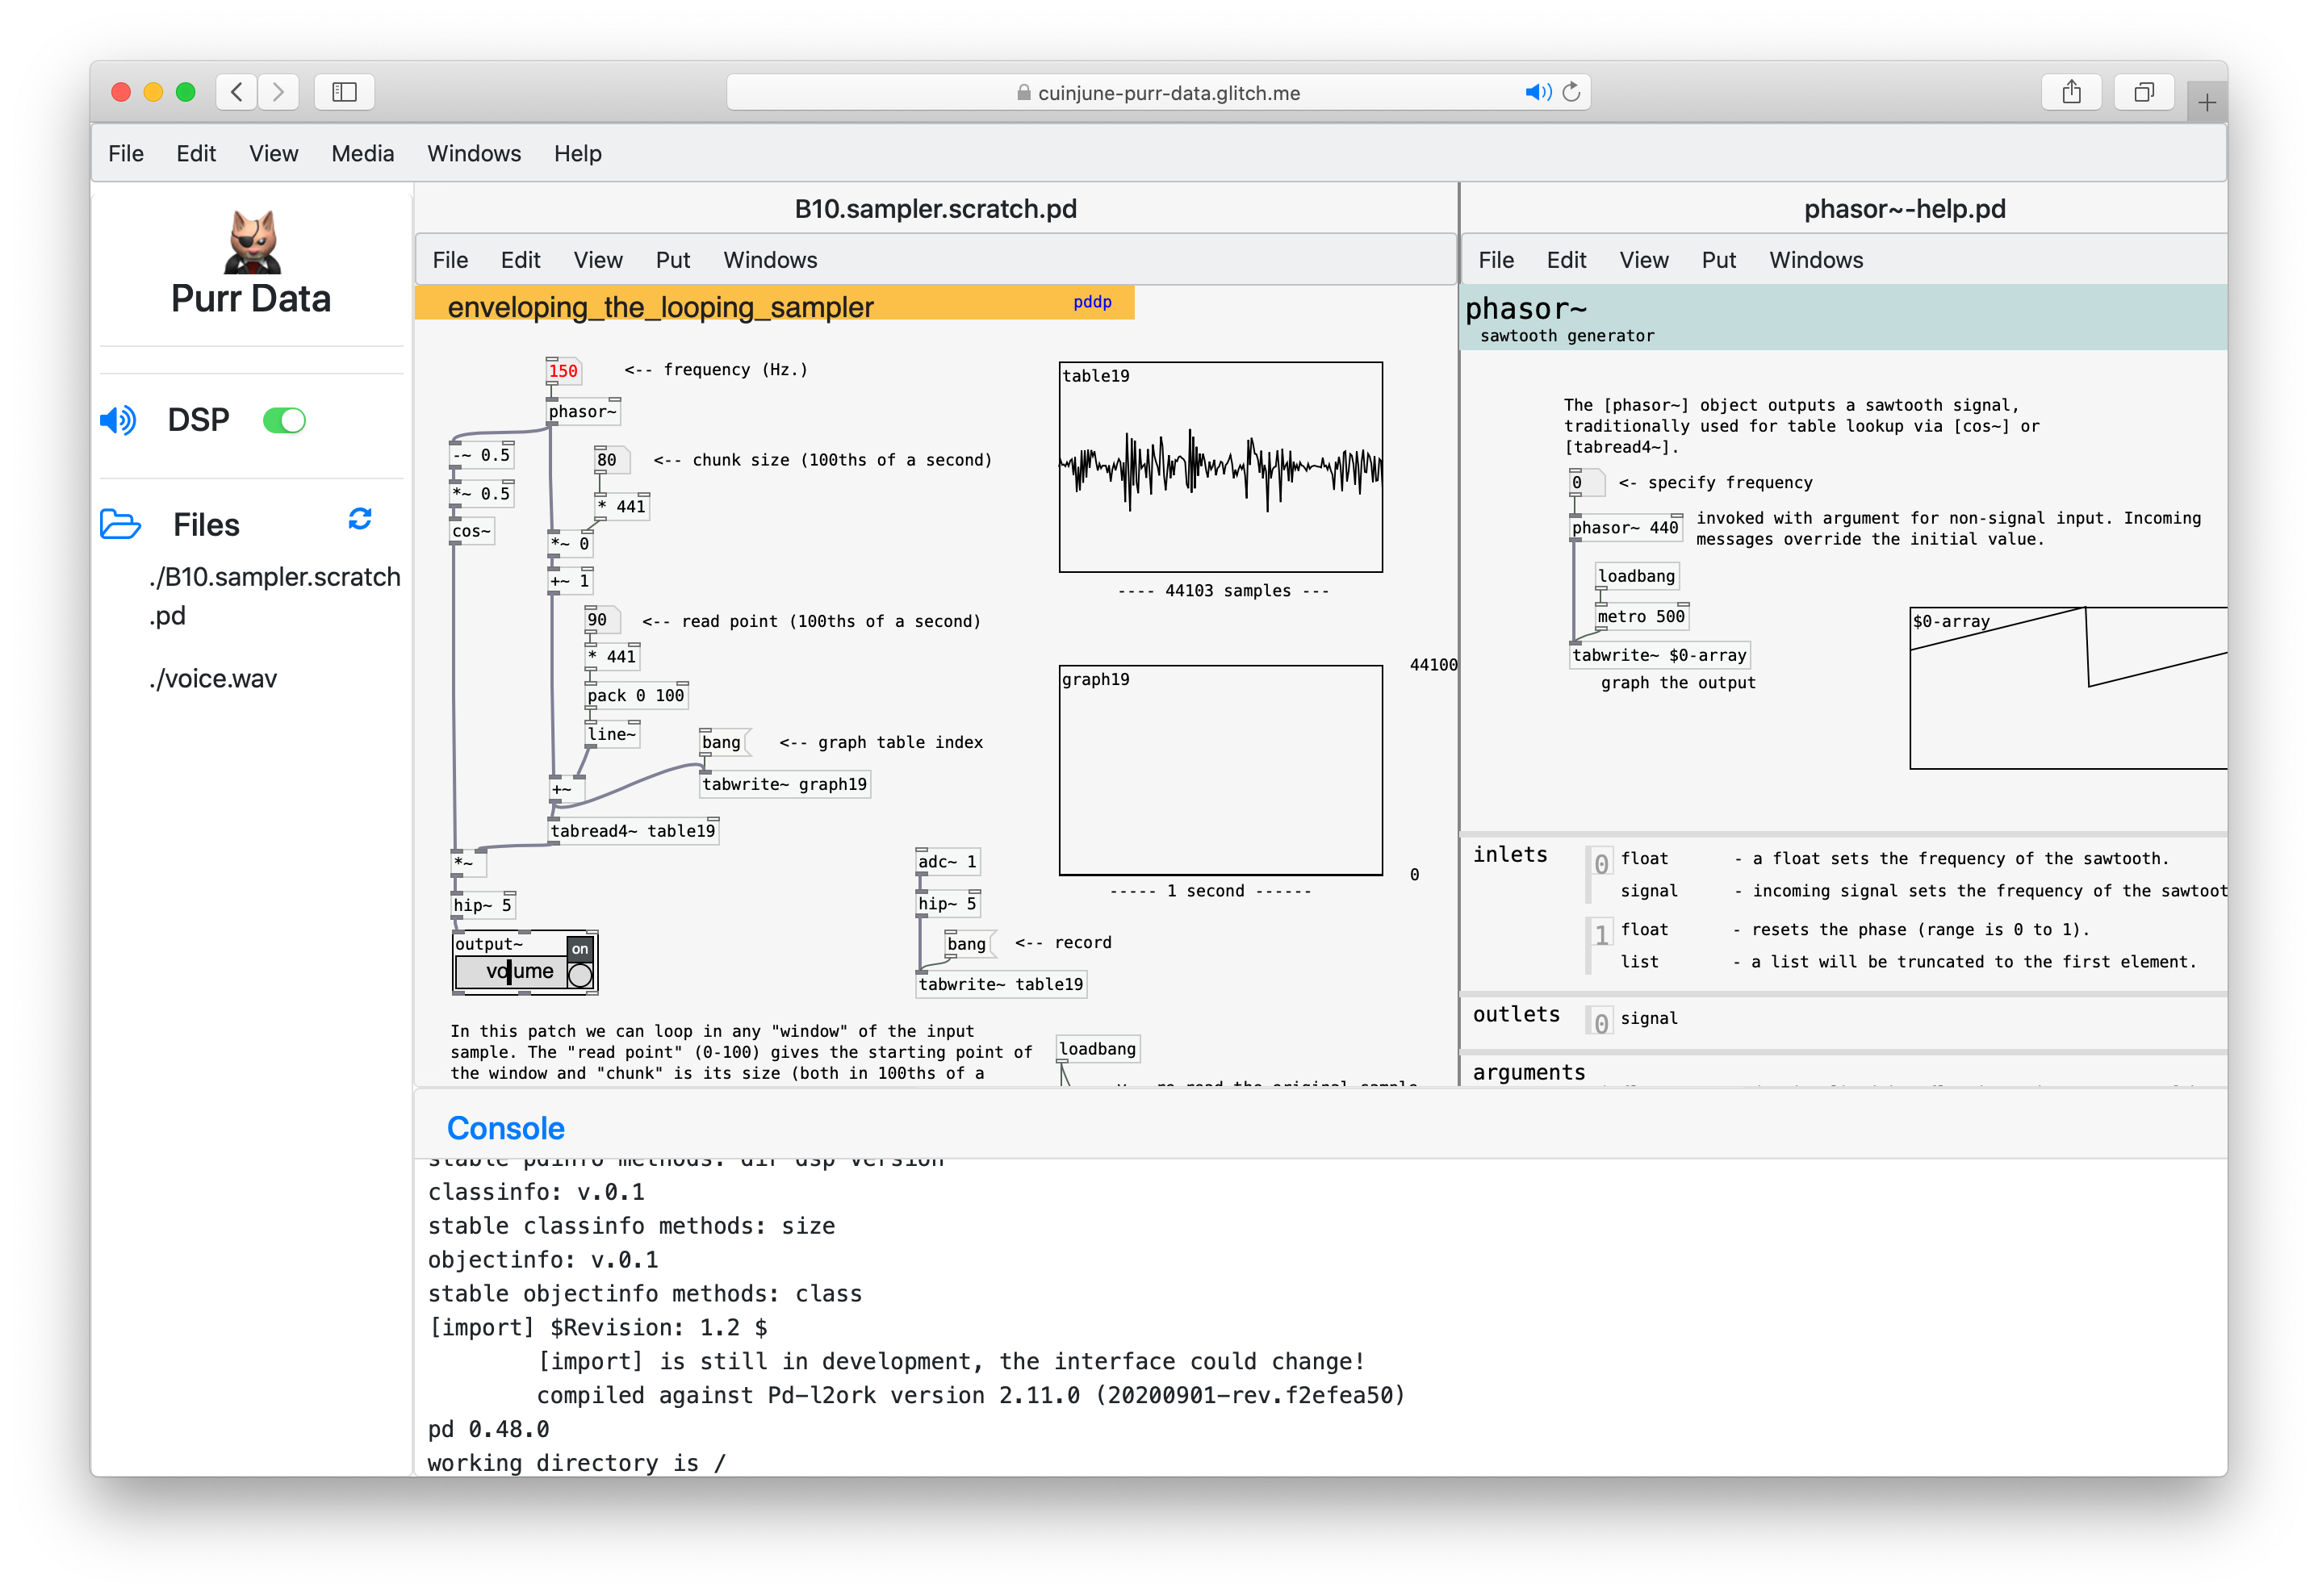Viewport: 2318px width, 1596px height.
Task: Select the cos~ object
Action: [472, 531]
